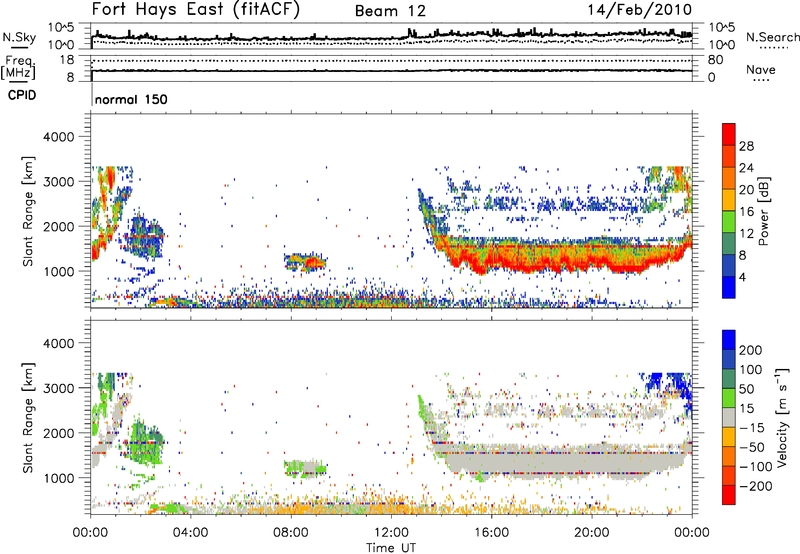Click the "2000" tick on the velocity panel
800x554 pixels.
tap(58, 433)
